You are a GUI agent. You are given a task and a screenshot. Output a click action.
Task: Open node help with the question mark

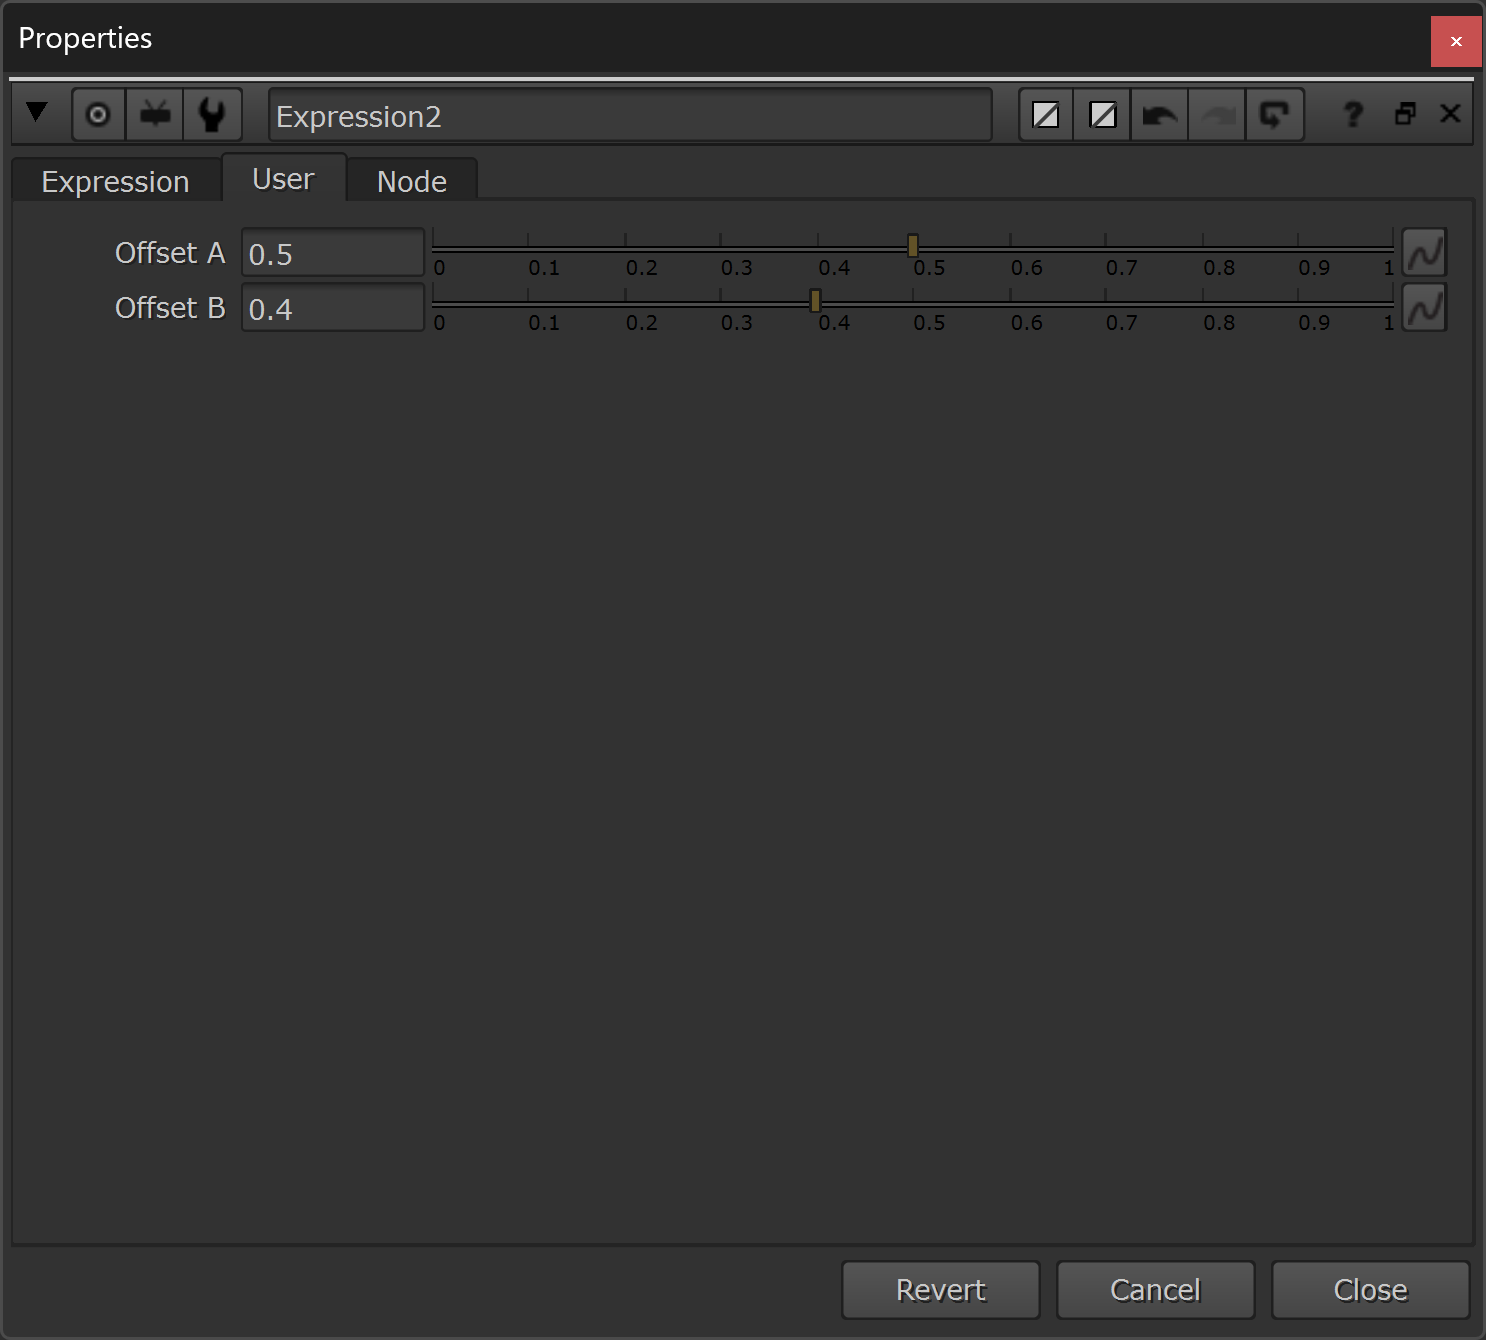(x=1353, y=115)
